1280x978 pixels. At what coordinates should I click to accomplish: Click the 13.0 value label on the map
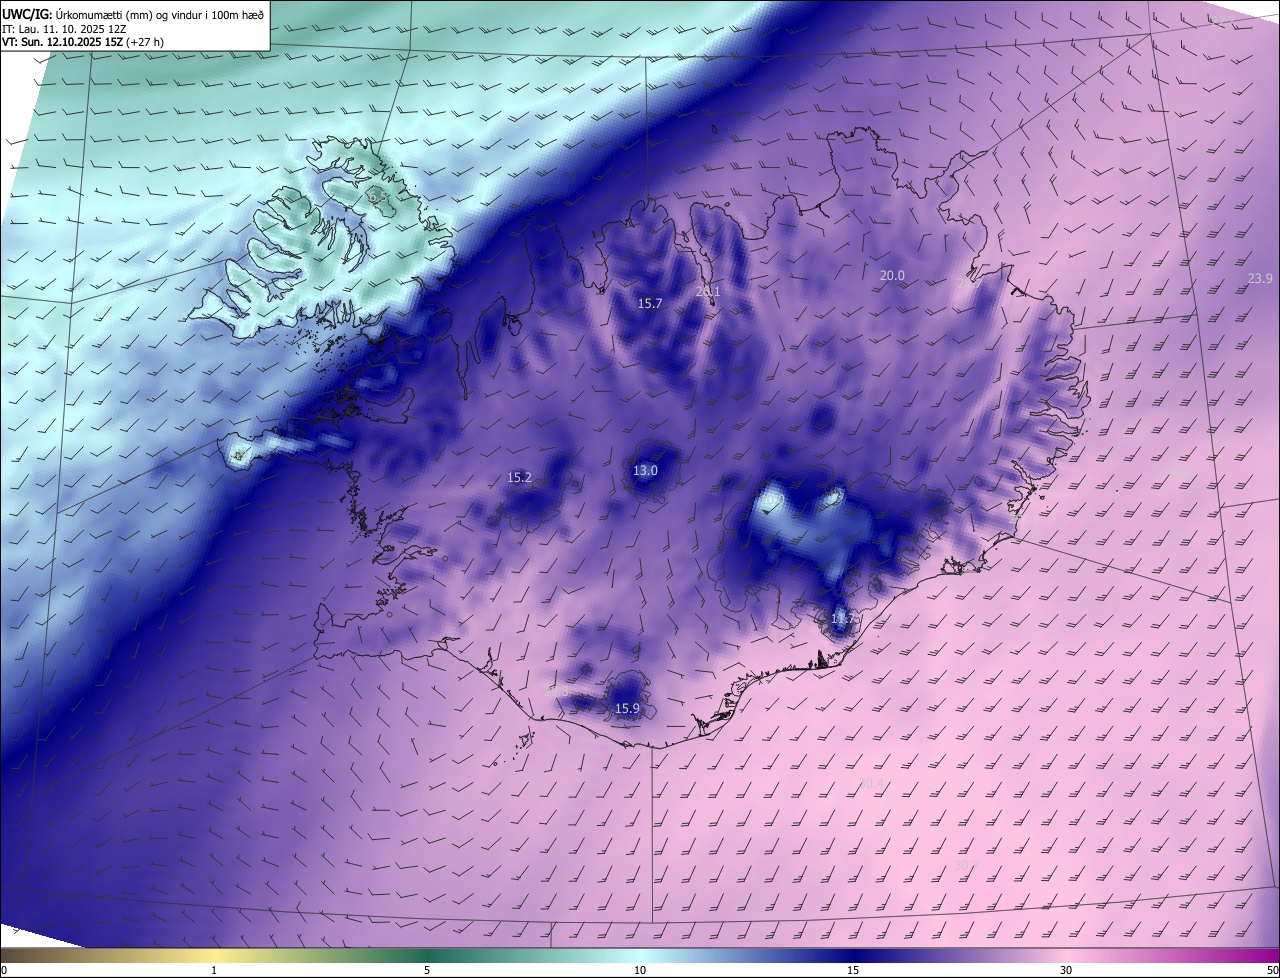point(646,470)
